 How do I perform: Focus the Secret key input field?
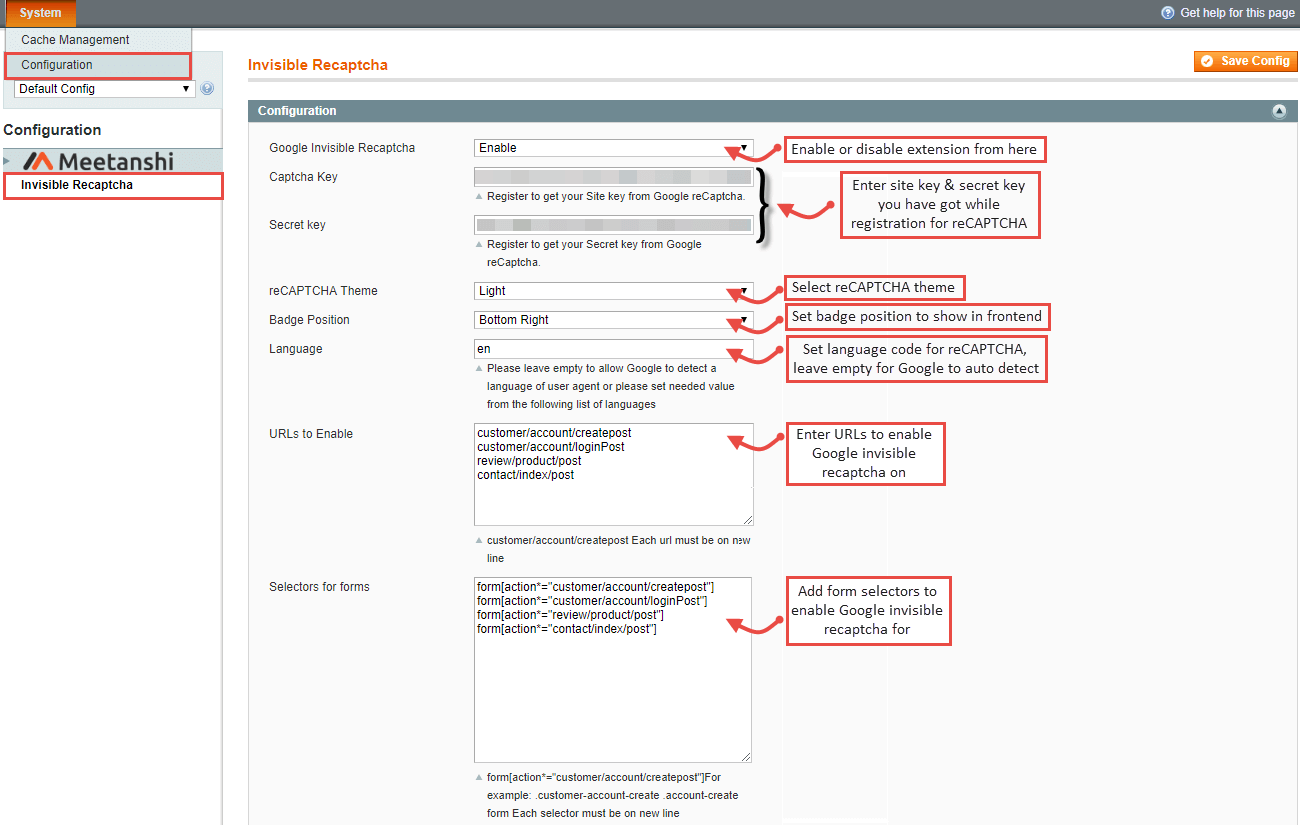[614, 225]
